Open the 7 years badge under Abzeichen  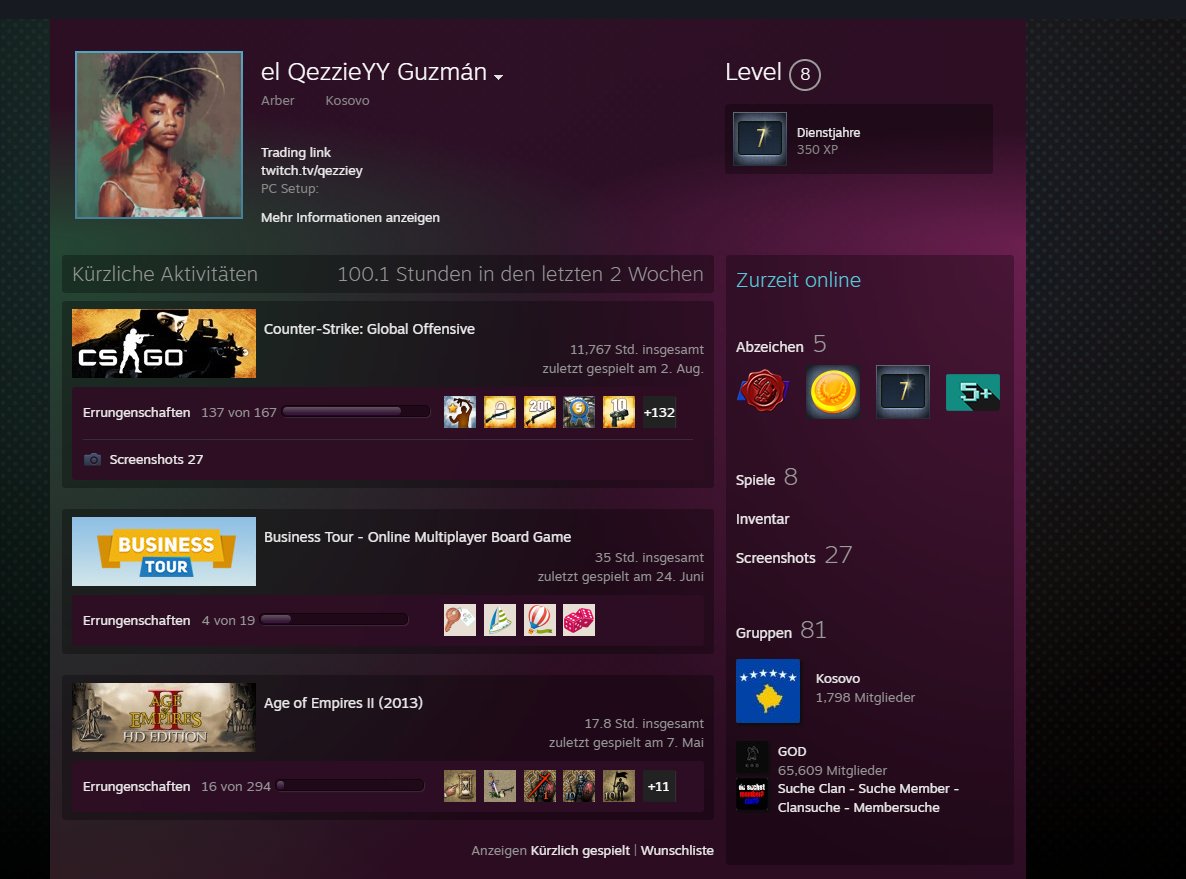903,391
